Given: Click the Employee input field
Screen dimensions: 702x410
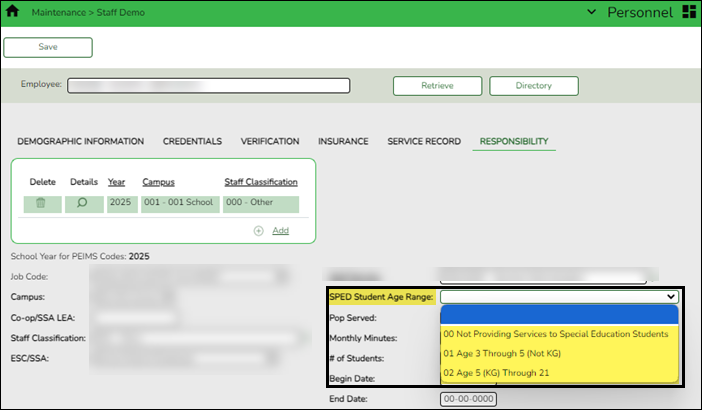Looking at the screenshot, I should point(208,85).
